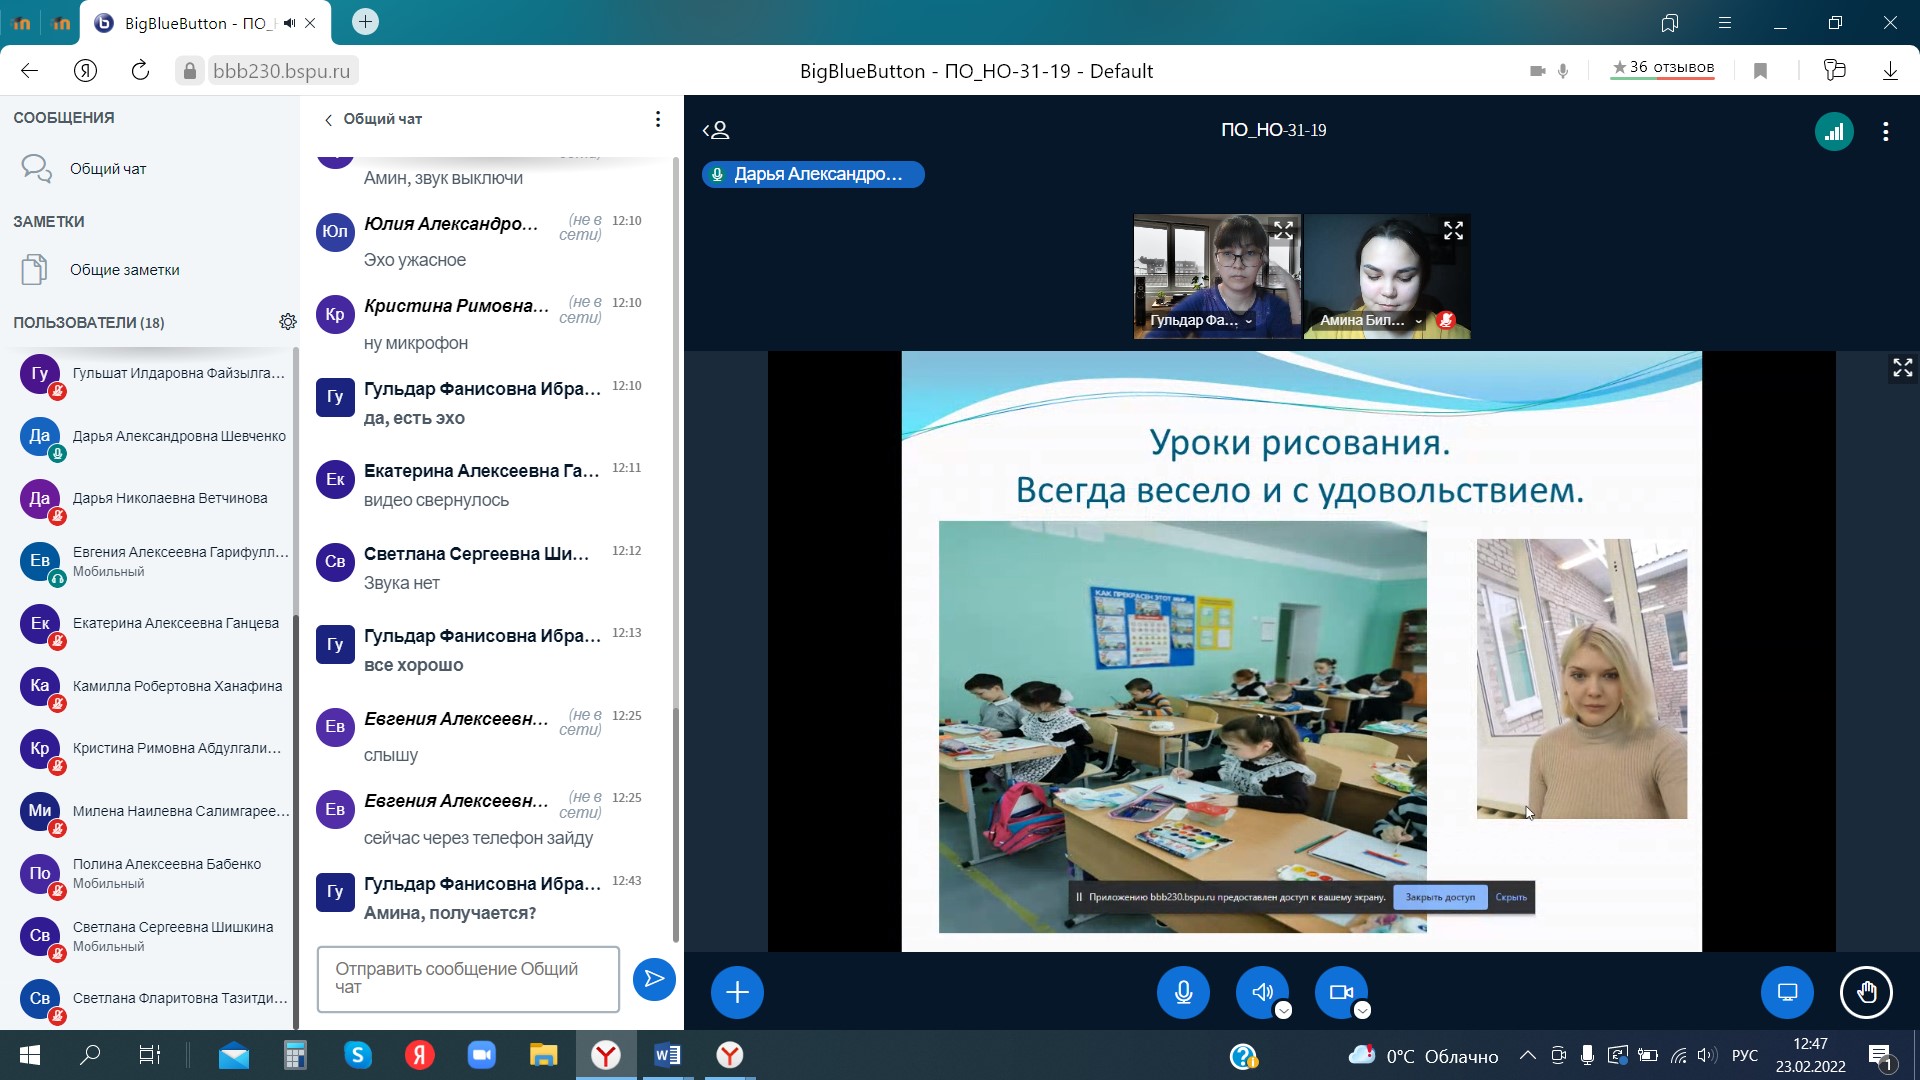Screen dimensions: 1920x1080
Task: Click the chat message input field
Action: 468,978
